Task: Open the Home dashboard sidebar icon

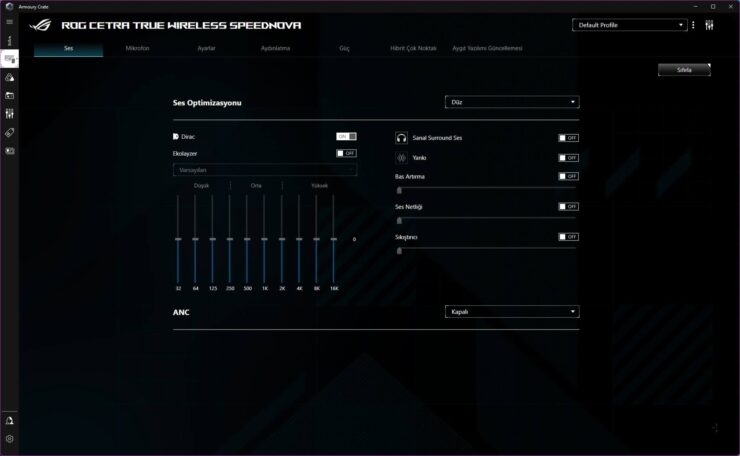Action: [9, 41]
